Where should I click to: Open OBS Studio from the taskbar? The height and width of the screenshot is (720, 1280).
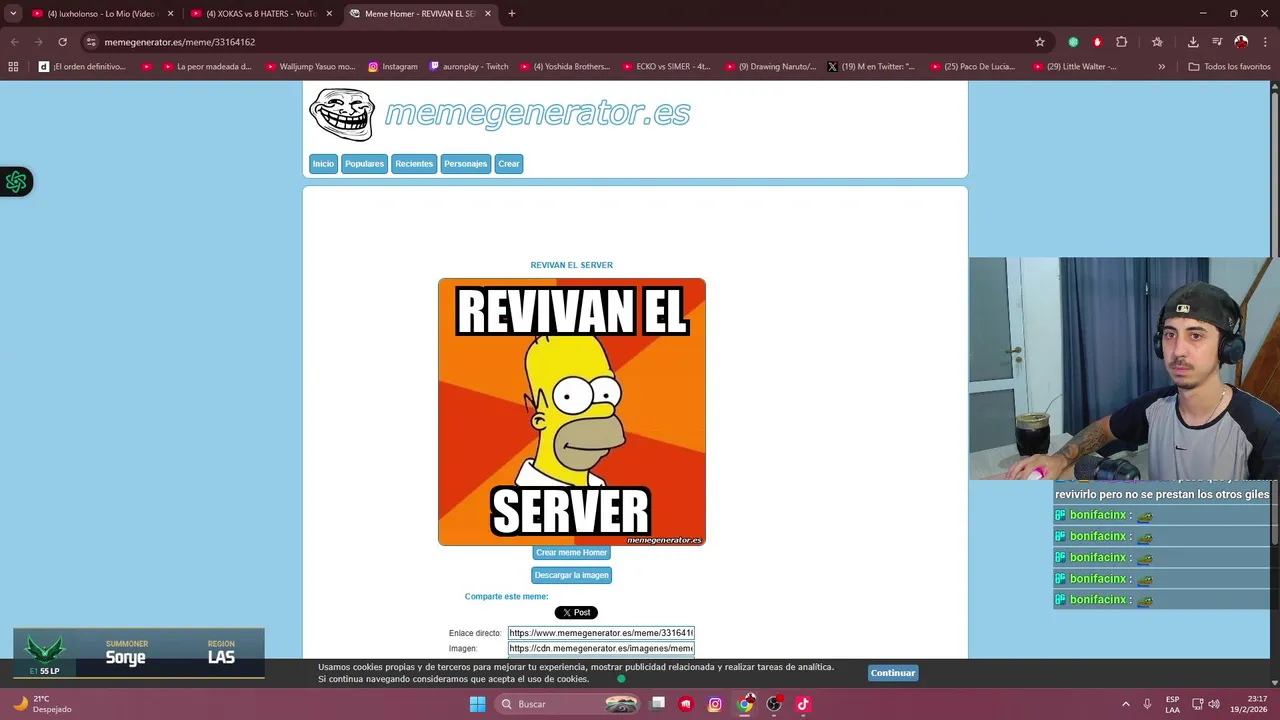[x=773, y=704]
